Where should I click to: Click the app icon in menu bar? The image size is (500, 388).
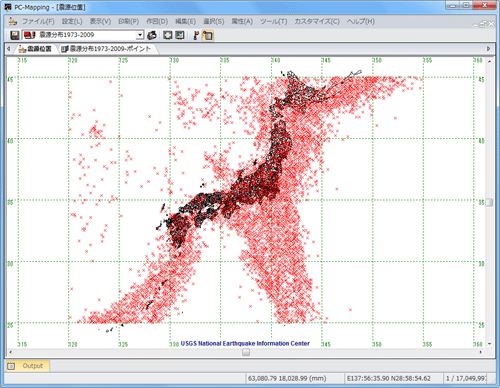(x=13, y=21)
